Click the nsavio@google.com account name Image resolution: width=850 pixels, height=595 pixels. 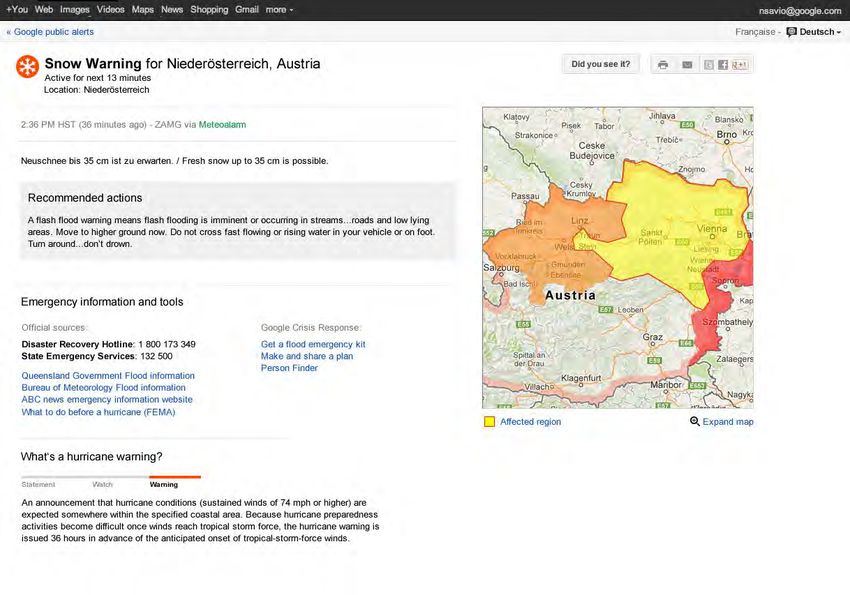click(800, 10)
